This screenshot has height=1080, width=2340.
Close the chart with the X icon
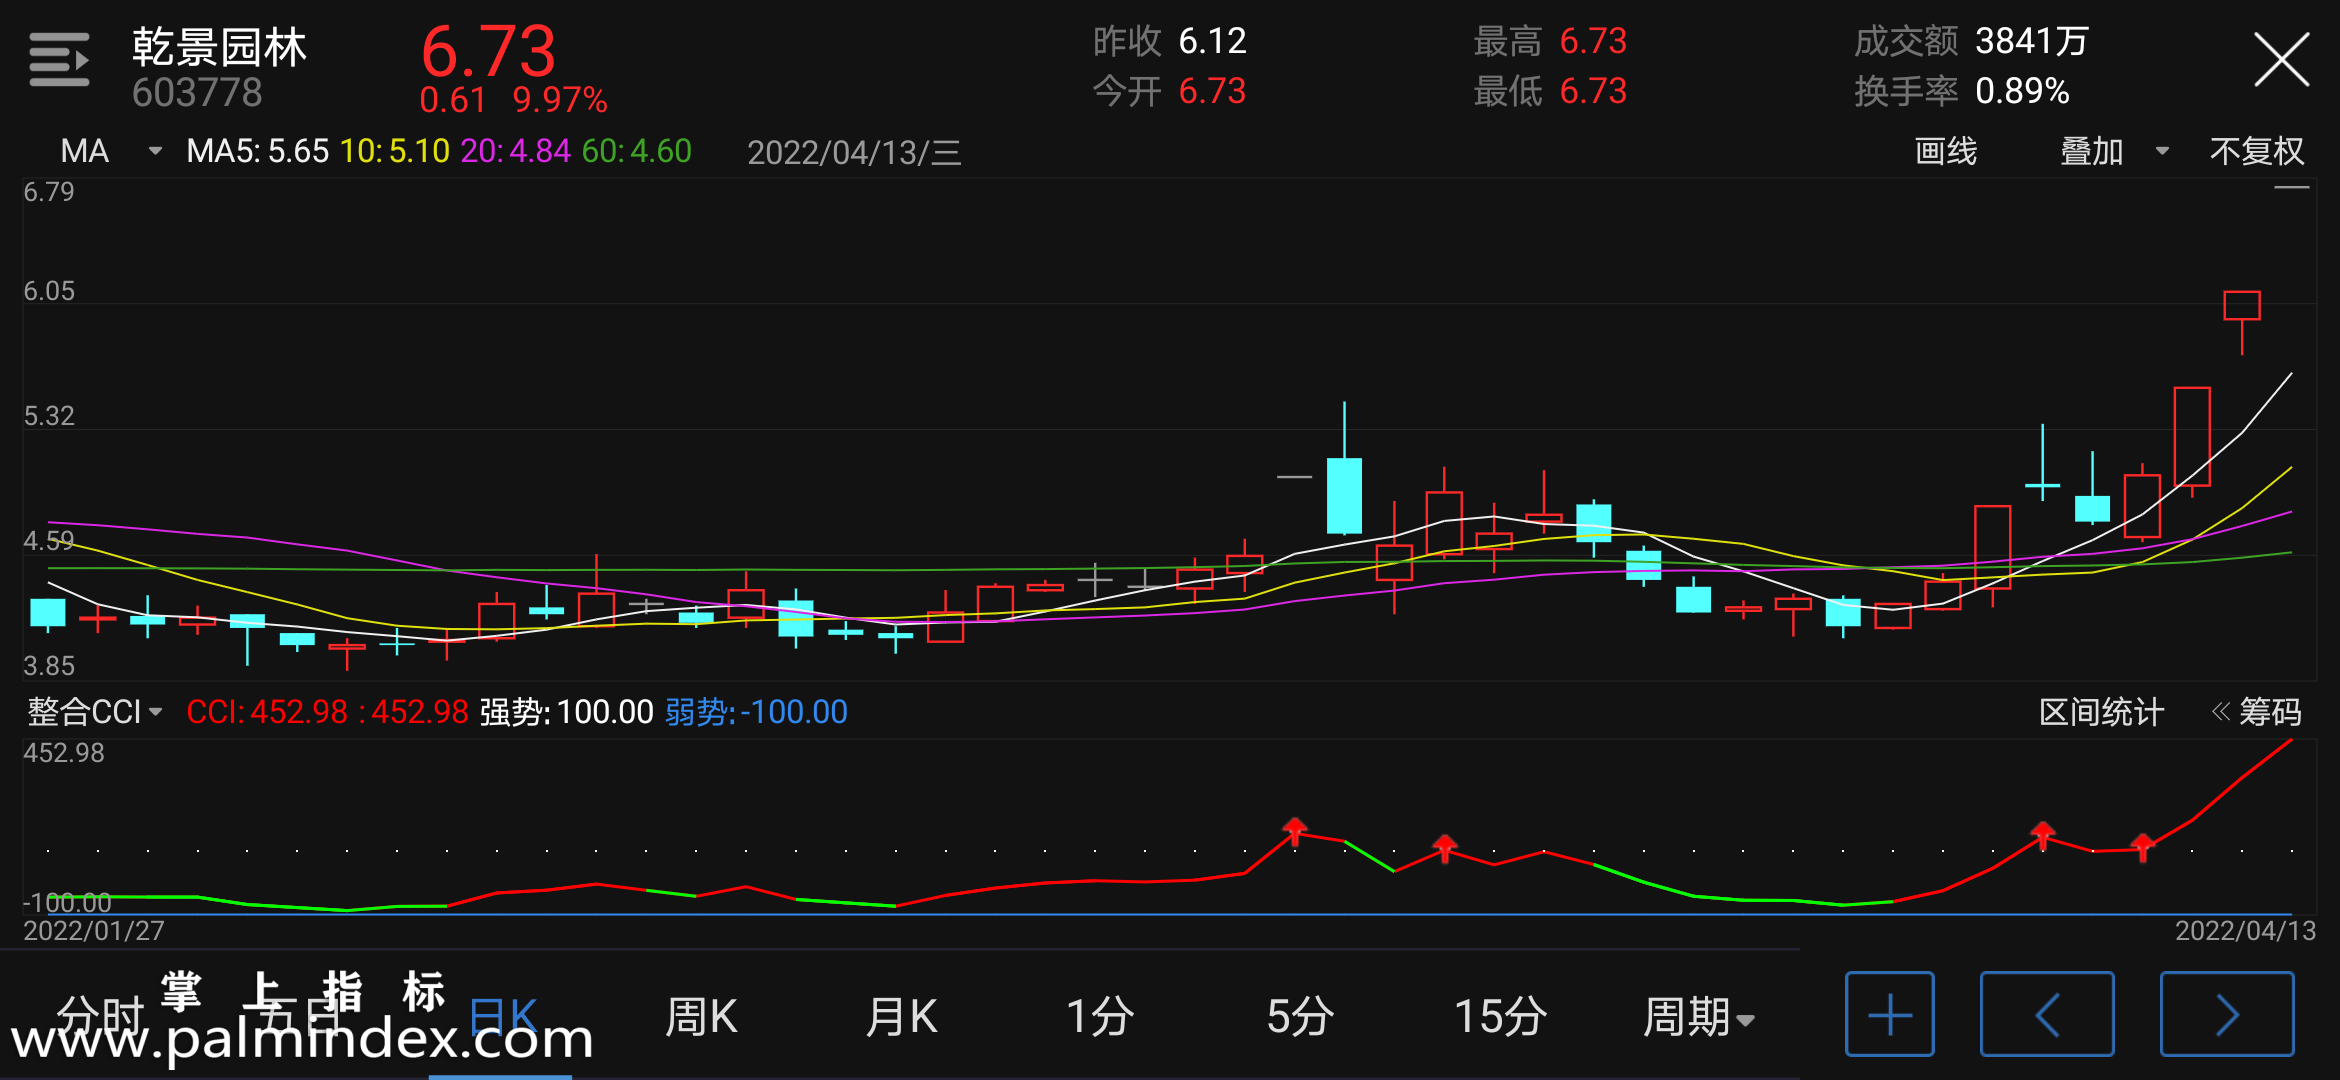pyautogui.click(x=2281, y=60)
